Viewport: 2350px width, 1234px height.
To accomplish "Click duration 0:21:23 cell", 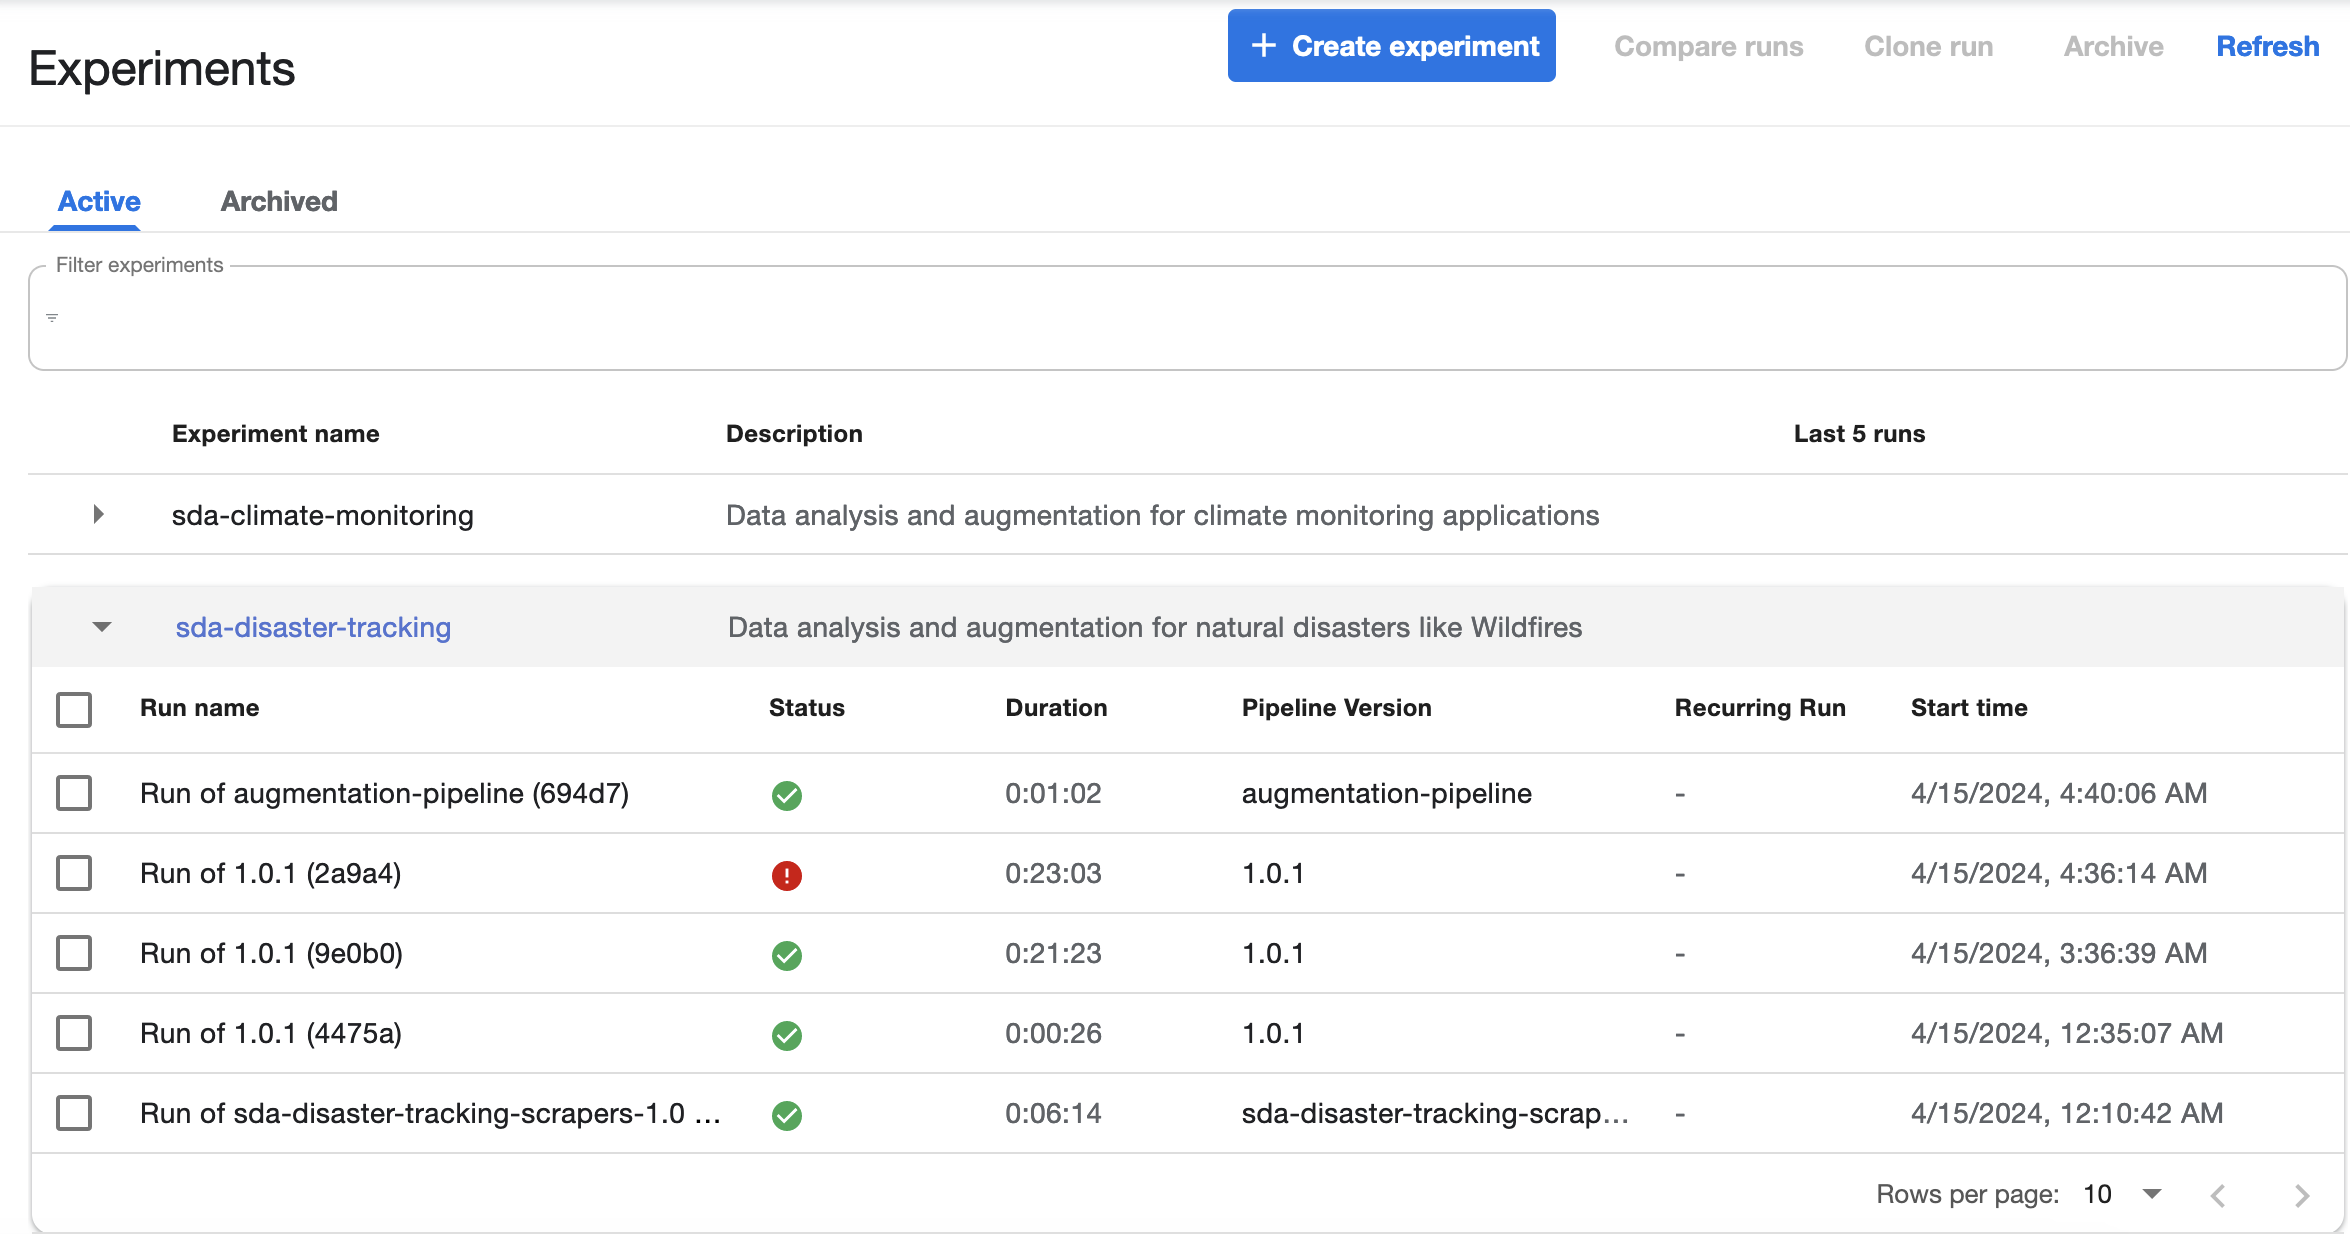I will click(1053, 953).
